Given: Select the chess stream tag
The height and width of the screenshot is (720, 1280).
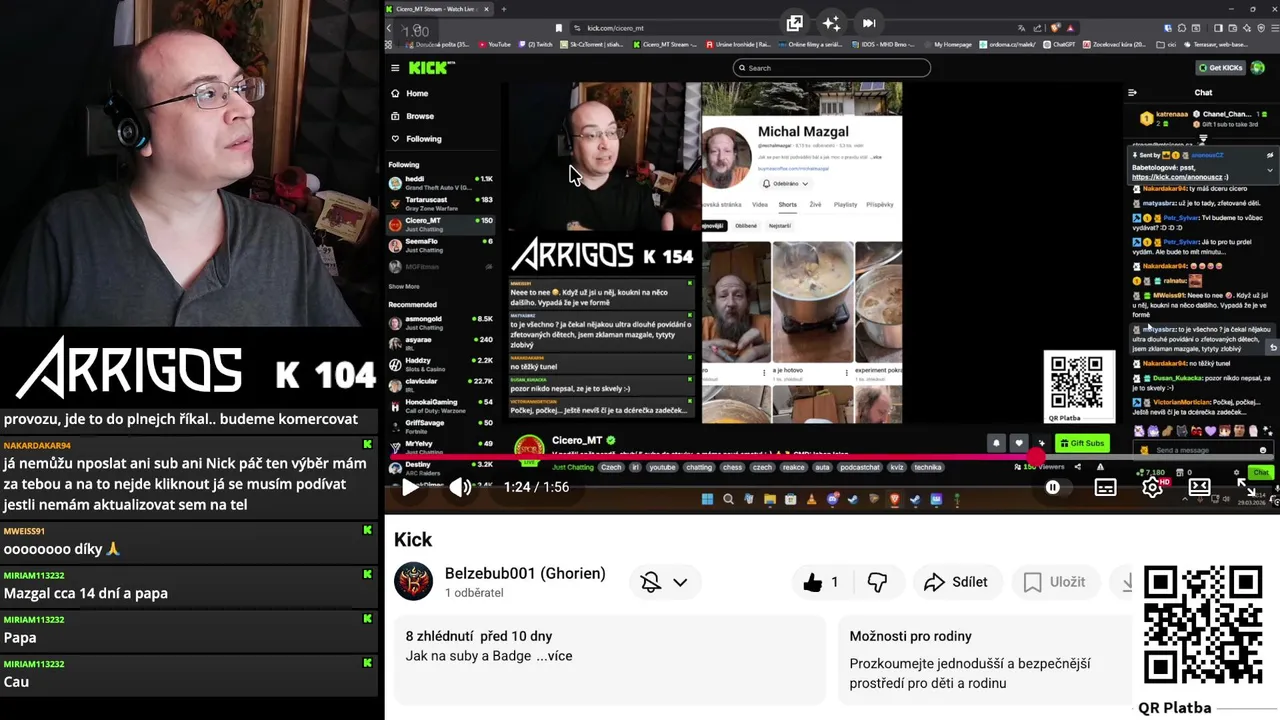Looking at the screenshot, I should pyautogui.click(x=732, y=467).
